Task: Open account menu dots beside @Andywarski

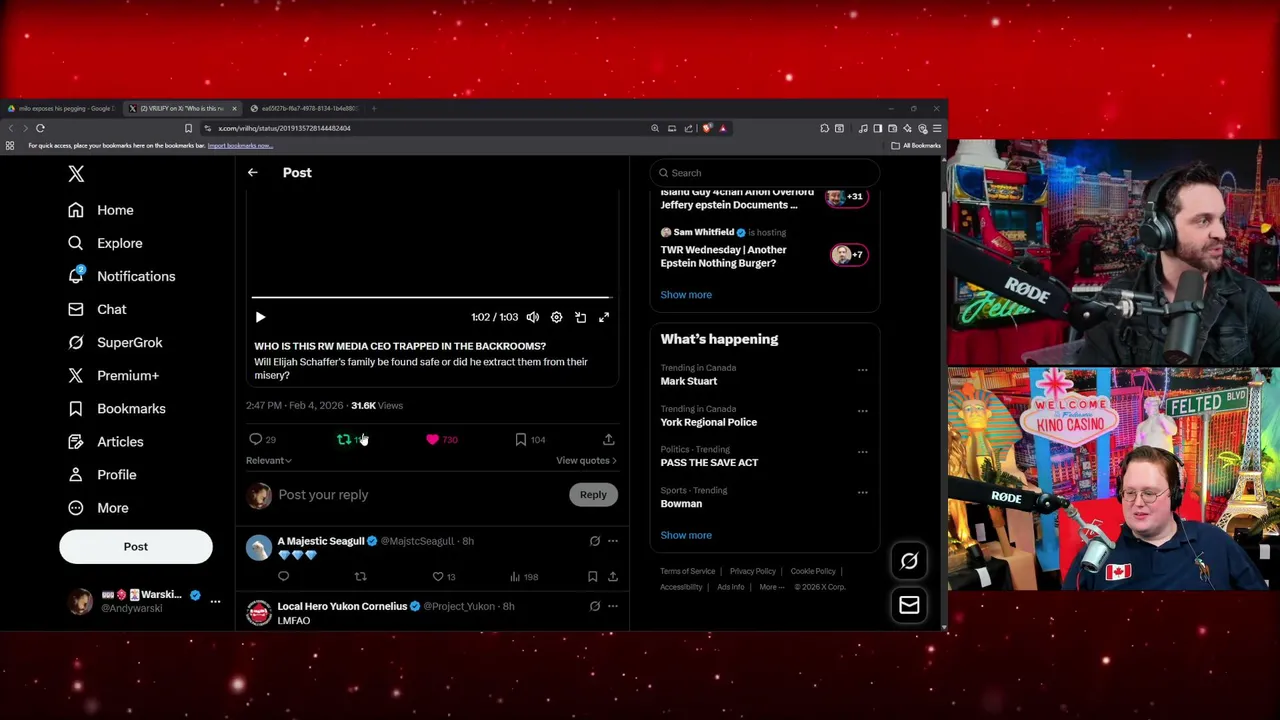Action: (x=215, y=601)
